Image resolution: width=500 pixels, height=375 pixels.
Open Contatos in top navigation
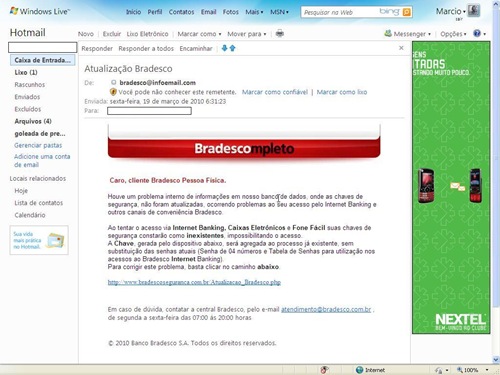click(181, 12)
